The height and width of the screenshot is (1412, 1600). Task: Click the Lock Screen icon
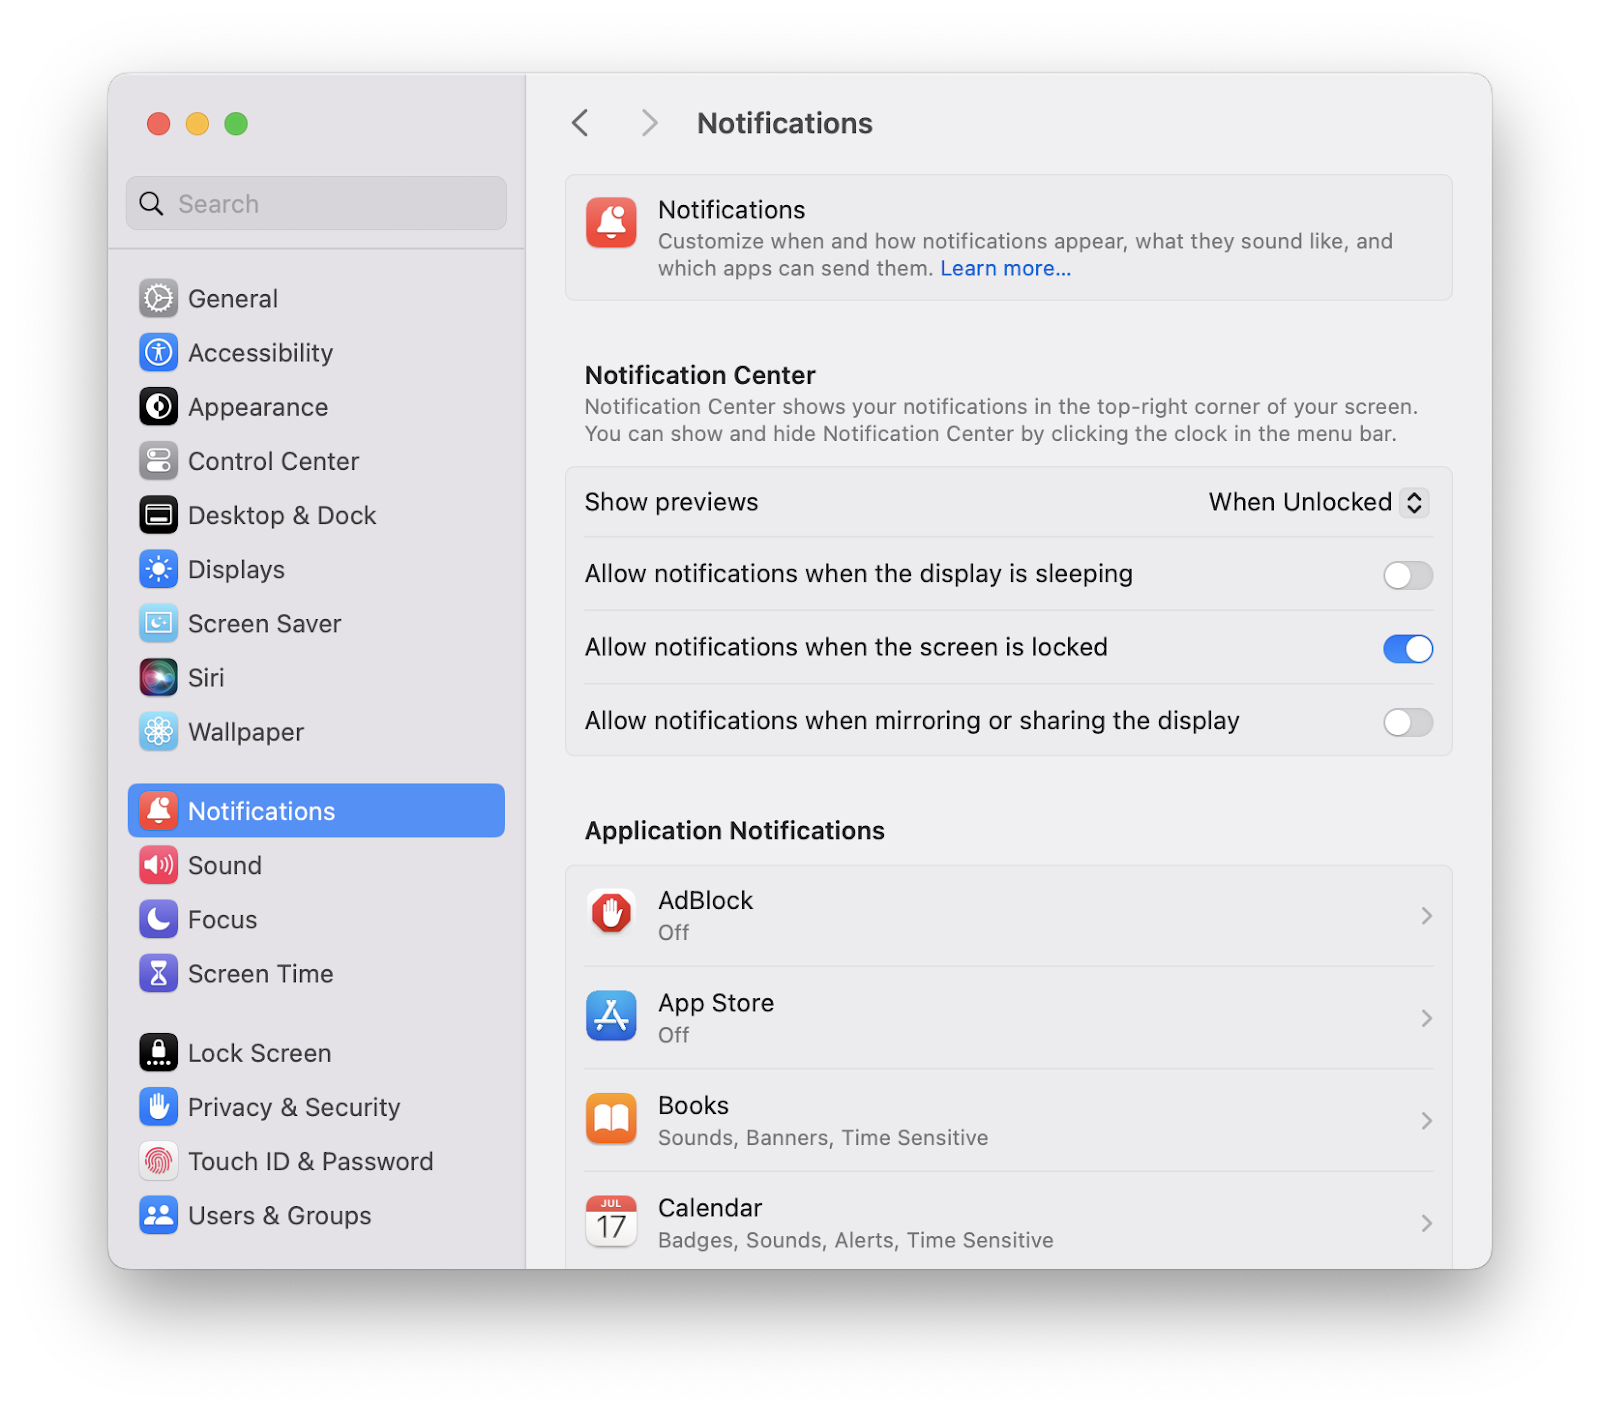click(x=158, y=1052)
